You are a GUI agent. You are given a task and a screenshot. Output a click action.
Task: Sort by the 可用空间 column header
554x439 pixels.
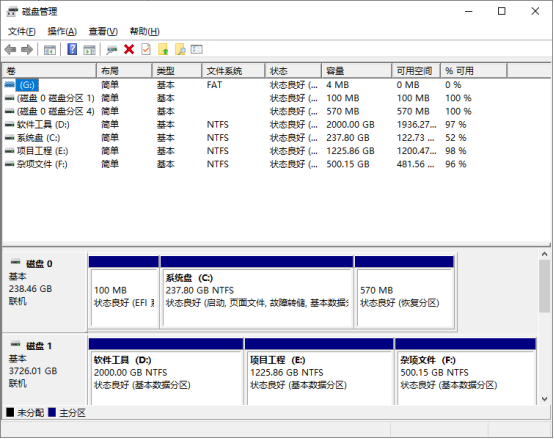pyautogui.click(x=416, y=71)
